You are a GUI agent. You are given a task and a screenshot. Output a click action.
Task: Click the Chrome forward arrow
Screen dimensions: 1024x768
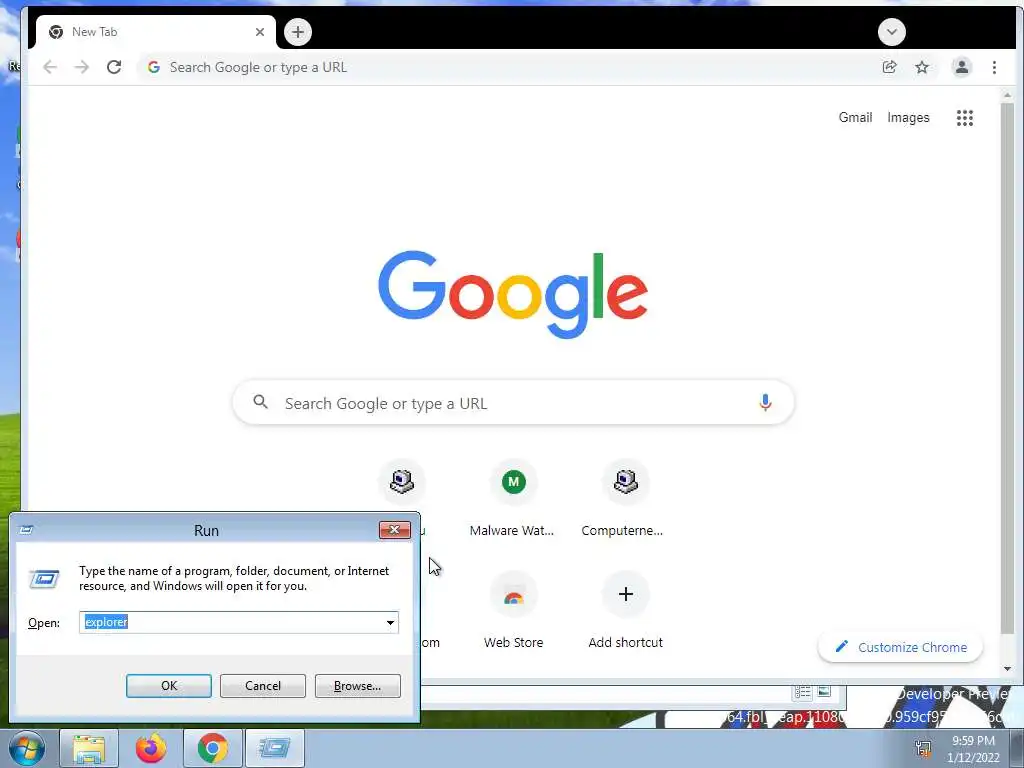82,67
